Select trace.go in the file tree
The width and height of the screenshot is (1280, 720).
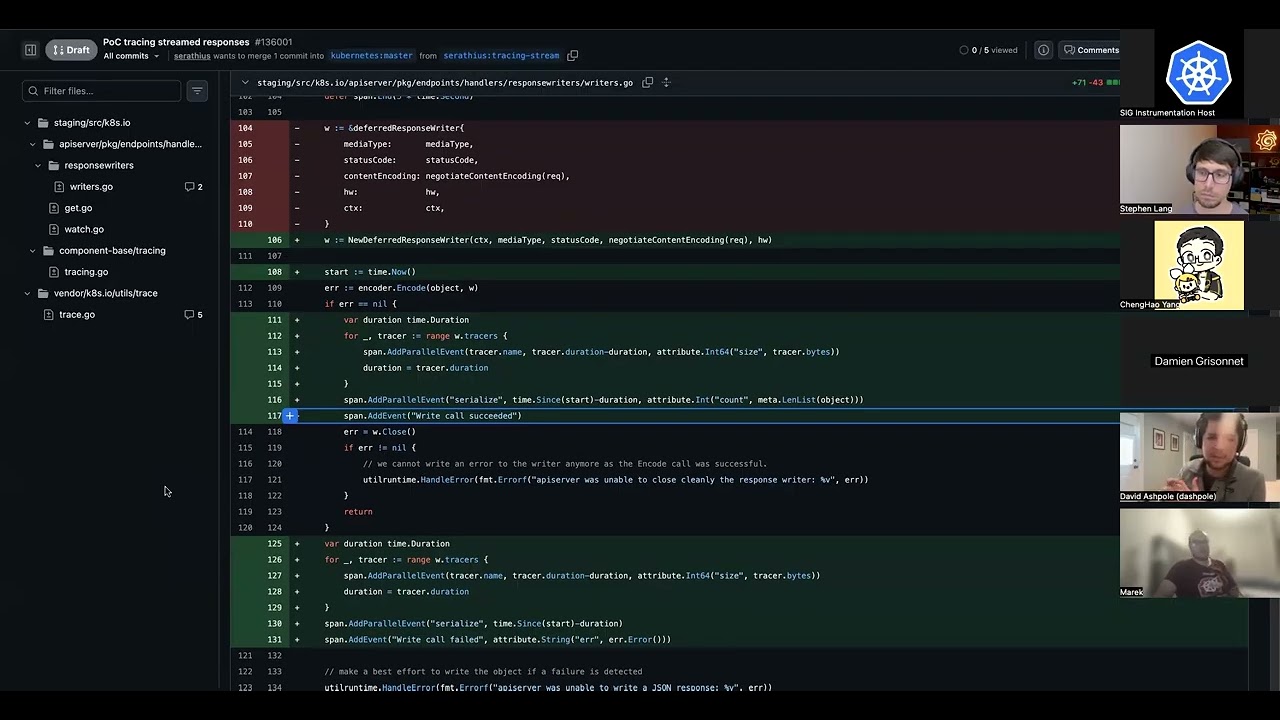pyautogui.click(x=77, y=315)
